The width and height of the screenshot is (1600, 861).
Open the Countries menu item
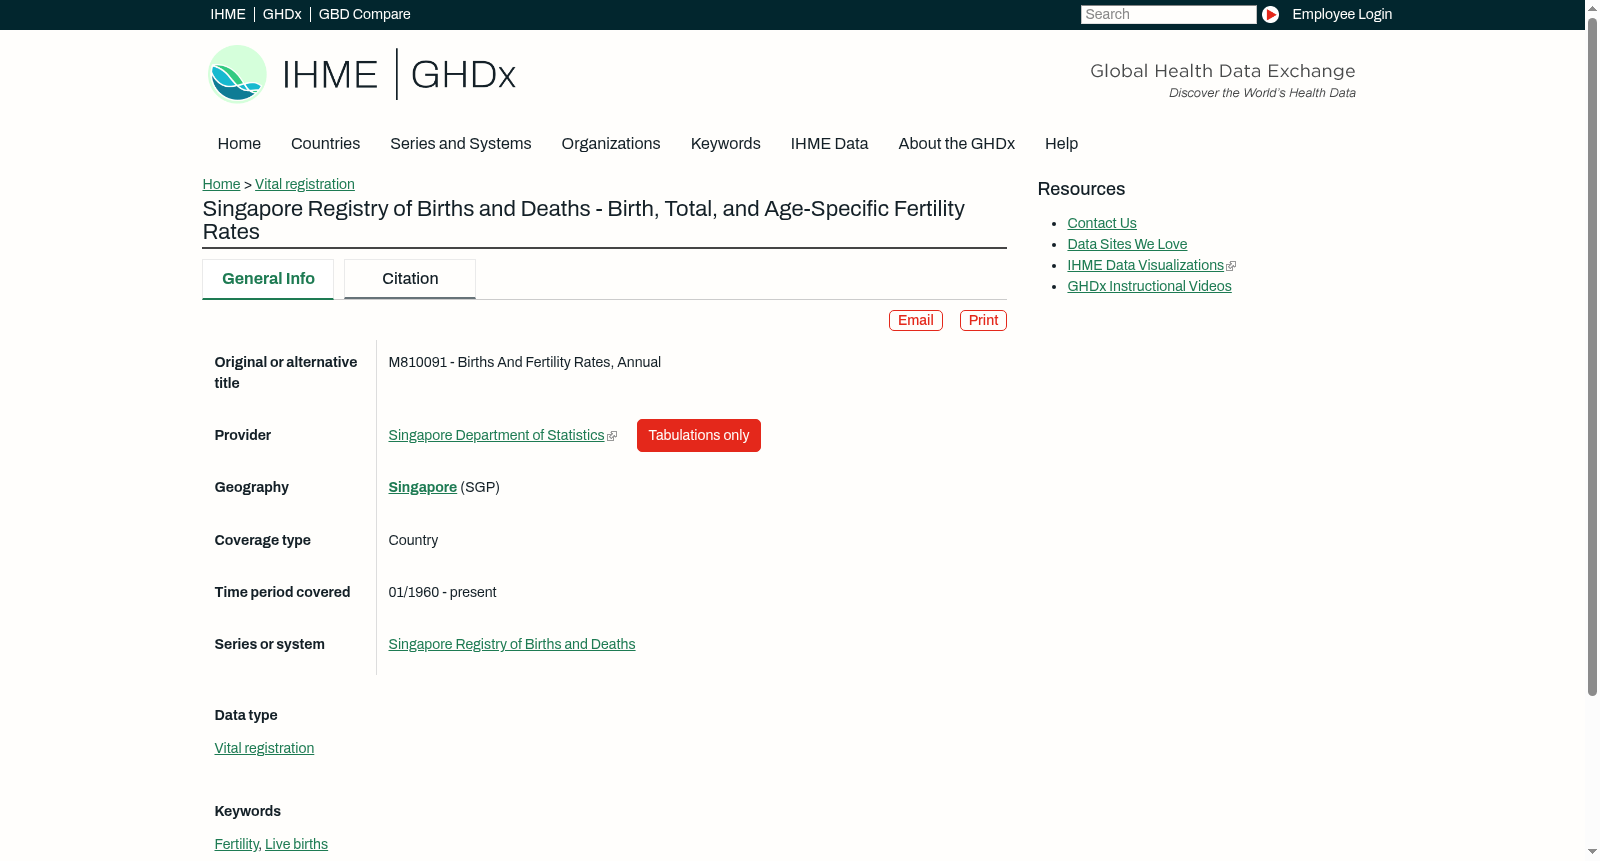click(x=325, y=143)
